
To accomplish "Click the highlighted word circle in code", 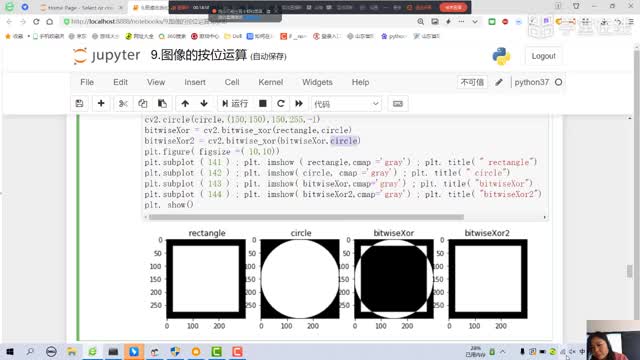I will click(344, 141).
